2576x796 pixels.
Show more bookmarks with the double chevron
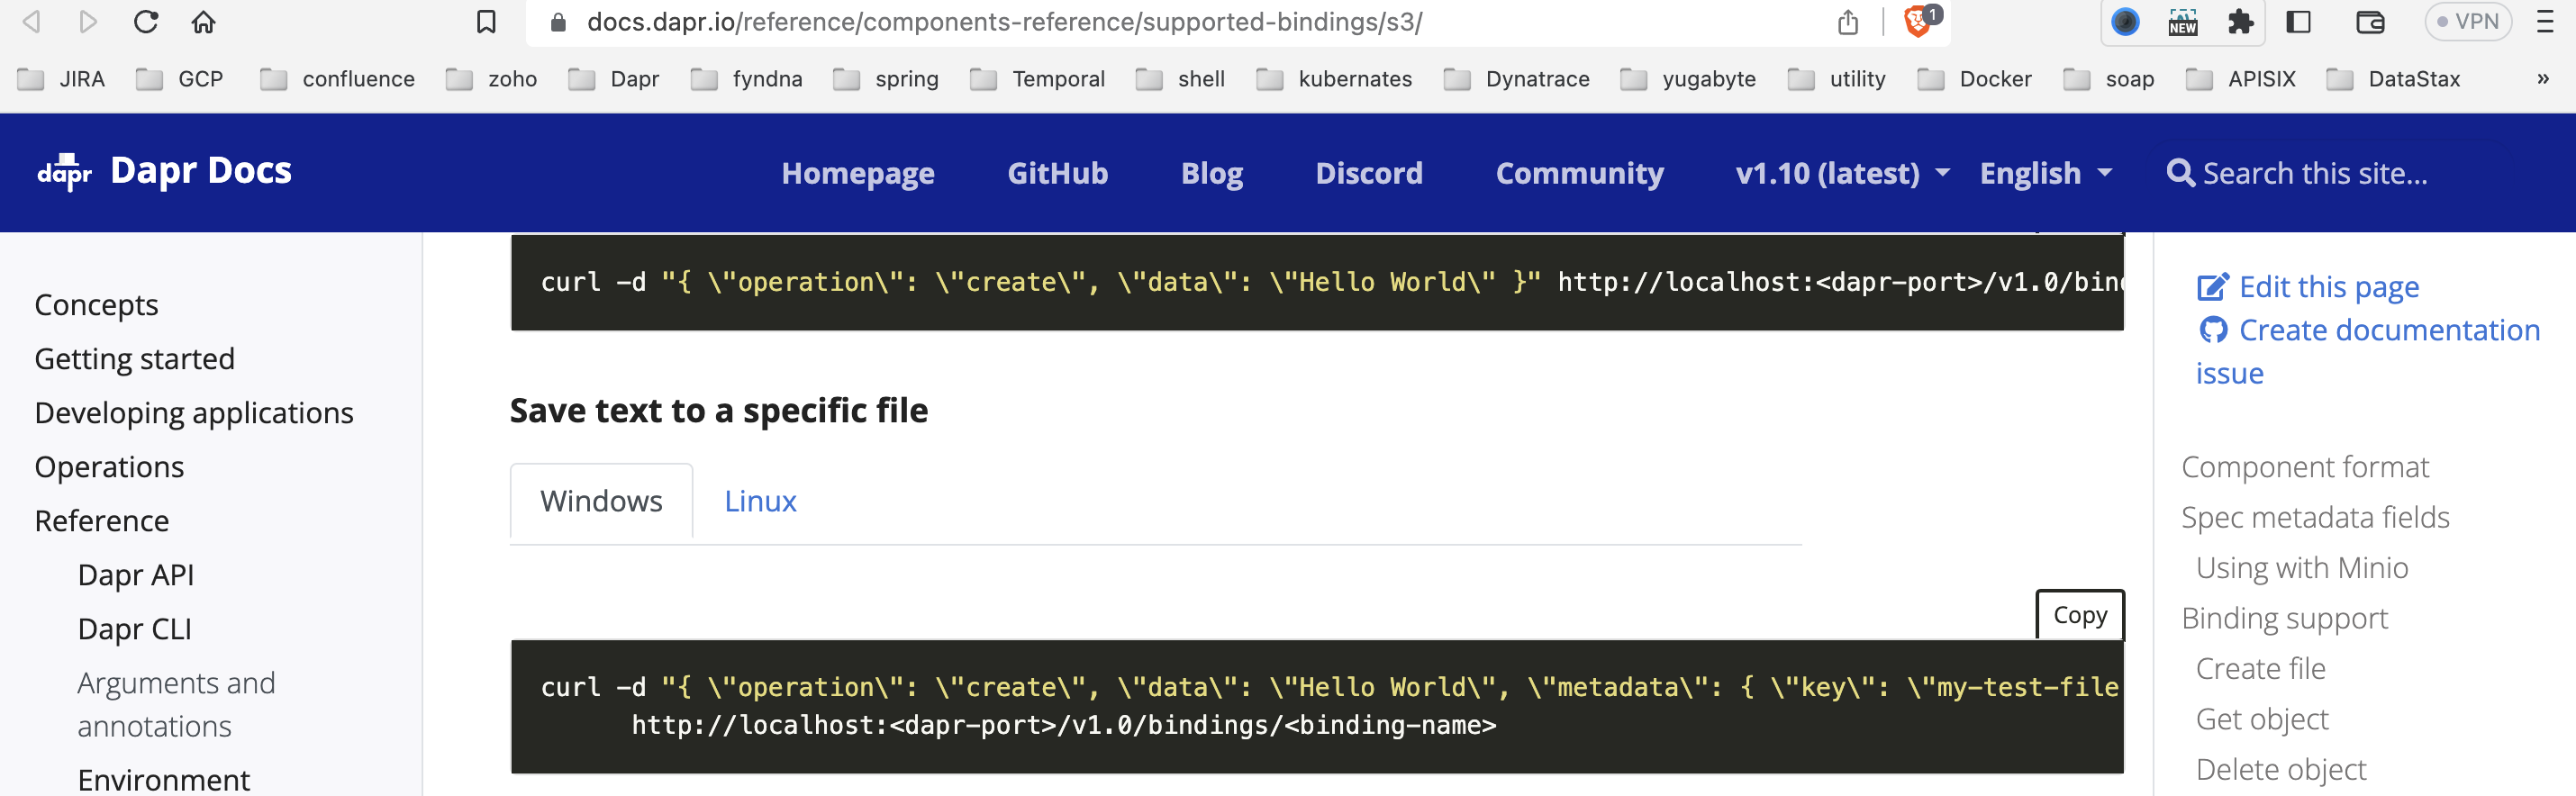click(2542, 79)
